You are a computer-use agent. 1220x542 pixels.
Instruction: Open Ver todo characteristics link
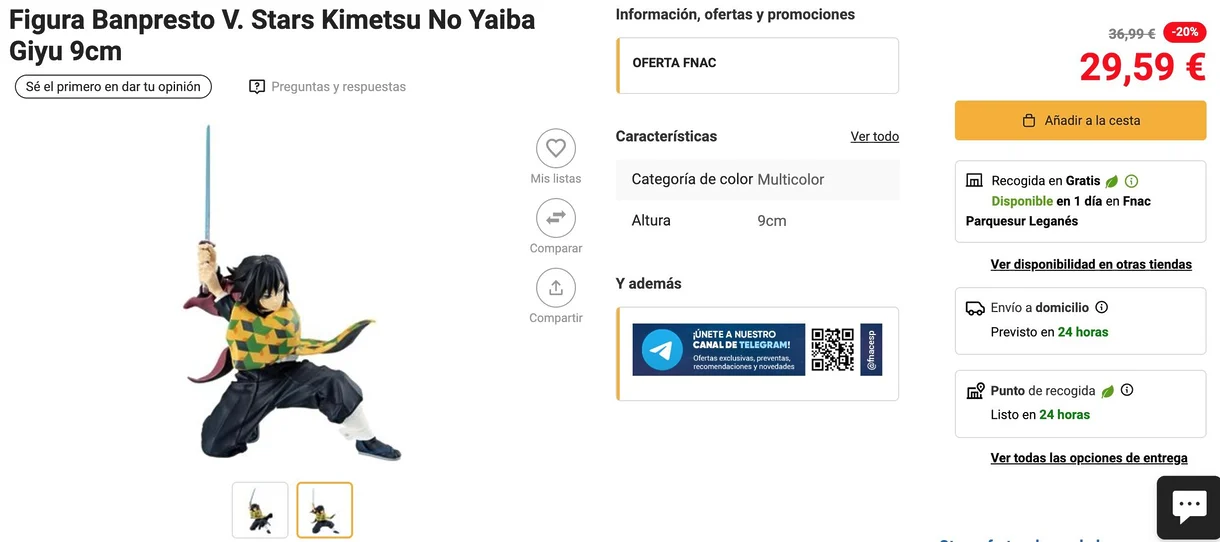pos(875,136)
